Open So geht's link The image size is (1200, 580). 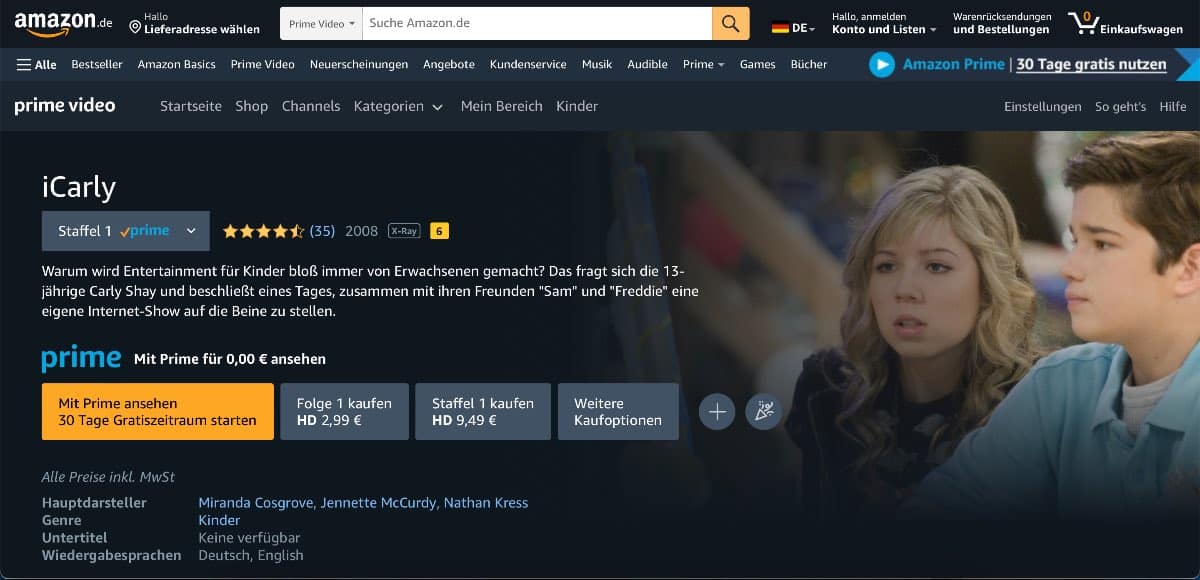point(1121,106)
